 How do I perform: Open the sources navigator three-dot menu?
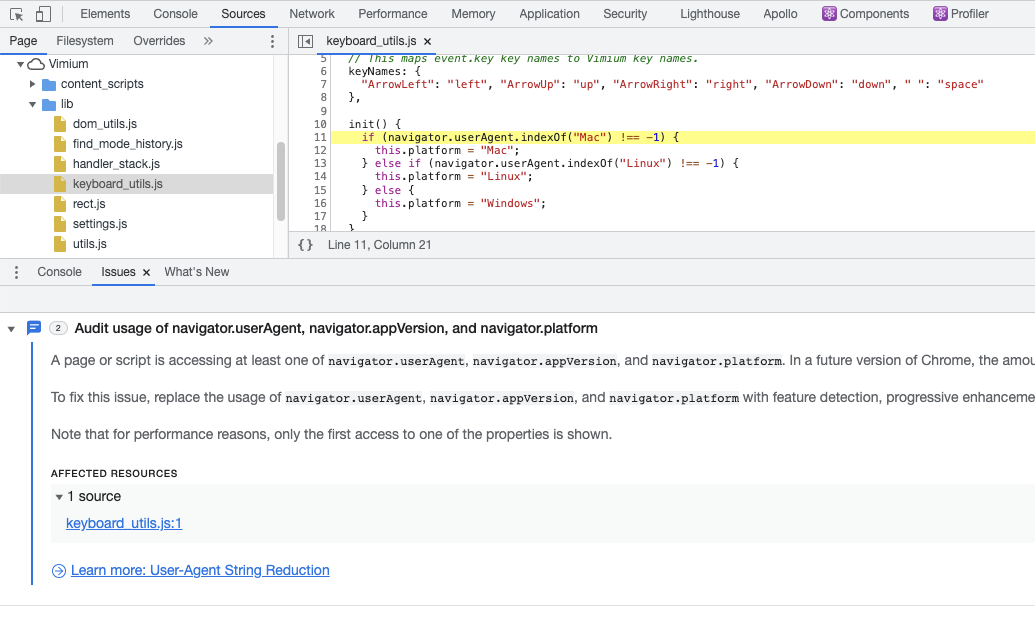click(x=272, y=42)
